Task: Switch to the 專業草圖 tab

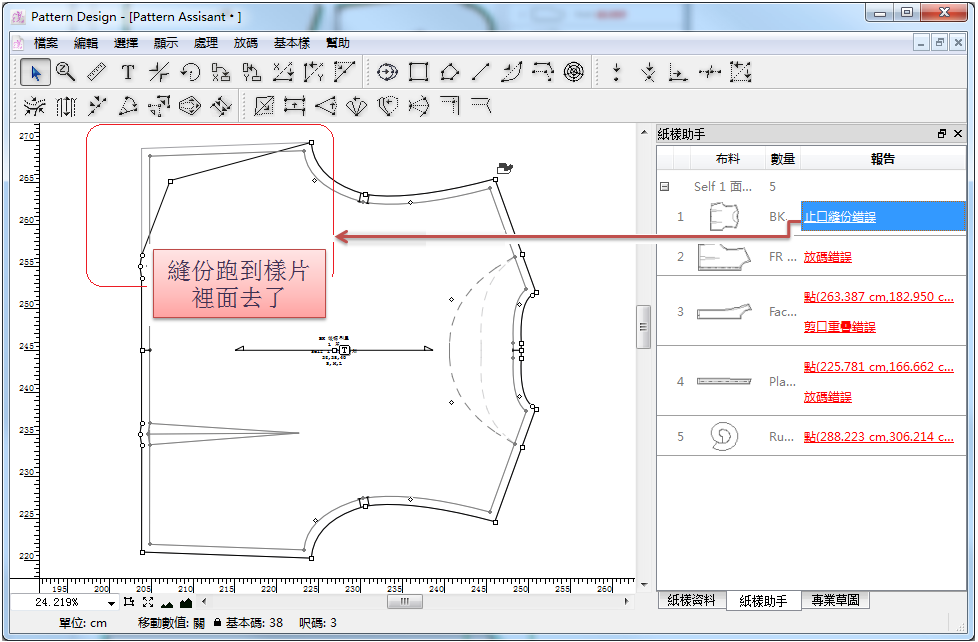Action: click(x=834, y=601)
